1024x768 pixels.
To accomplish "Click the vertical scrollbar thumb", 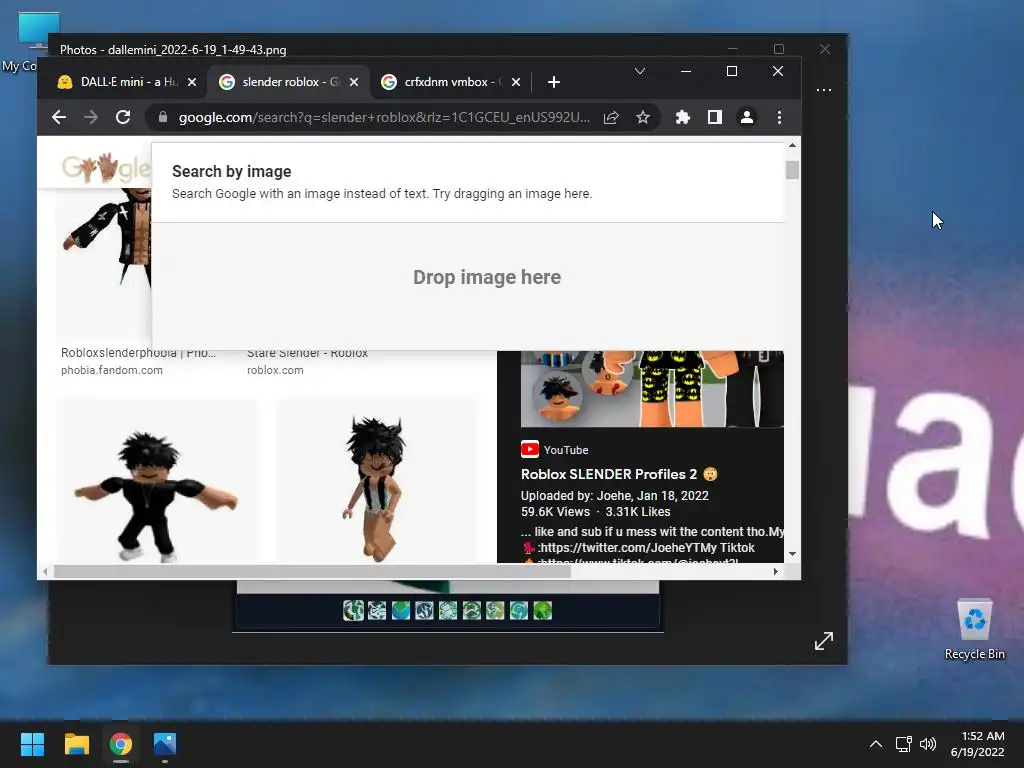I will (792, 169).
